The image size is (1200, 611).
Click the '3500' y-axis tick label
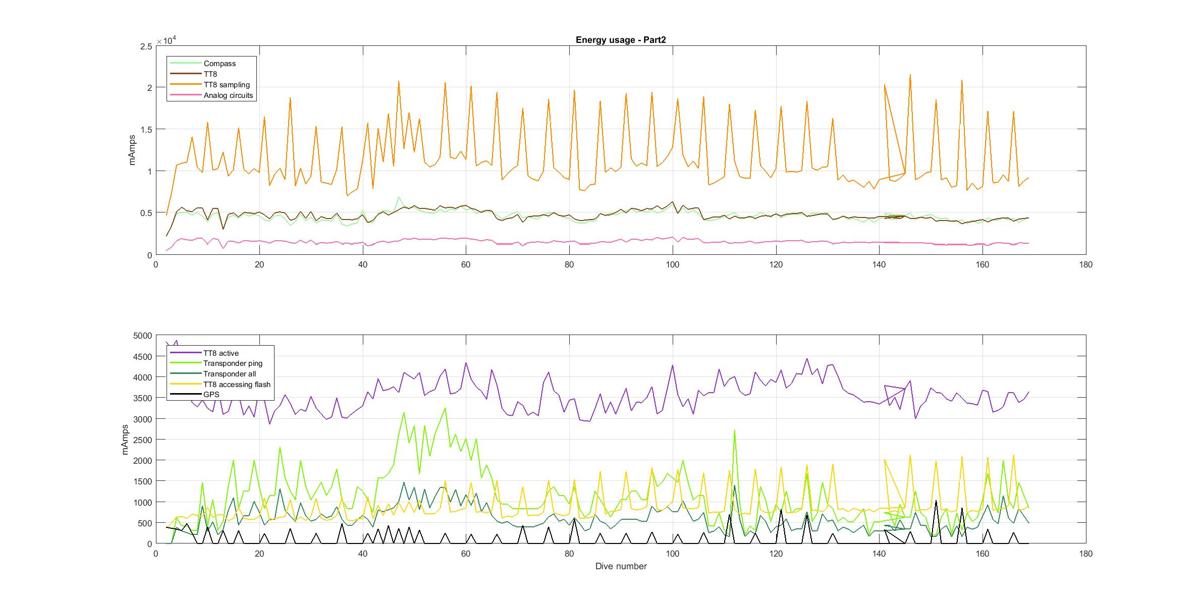[x=141, y=398]
